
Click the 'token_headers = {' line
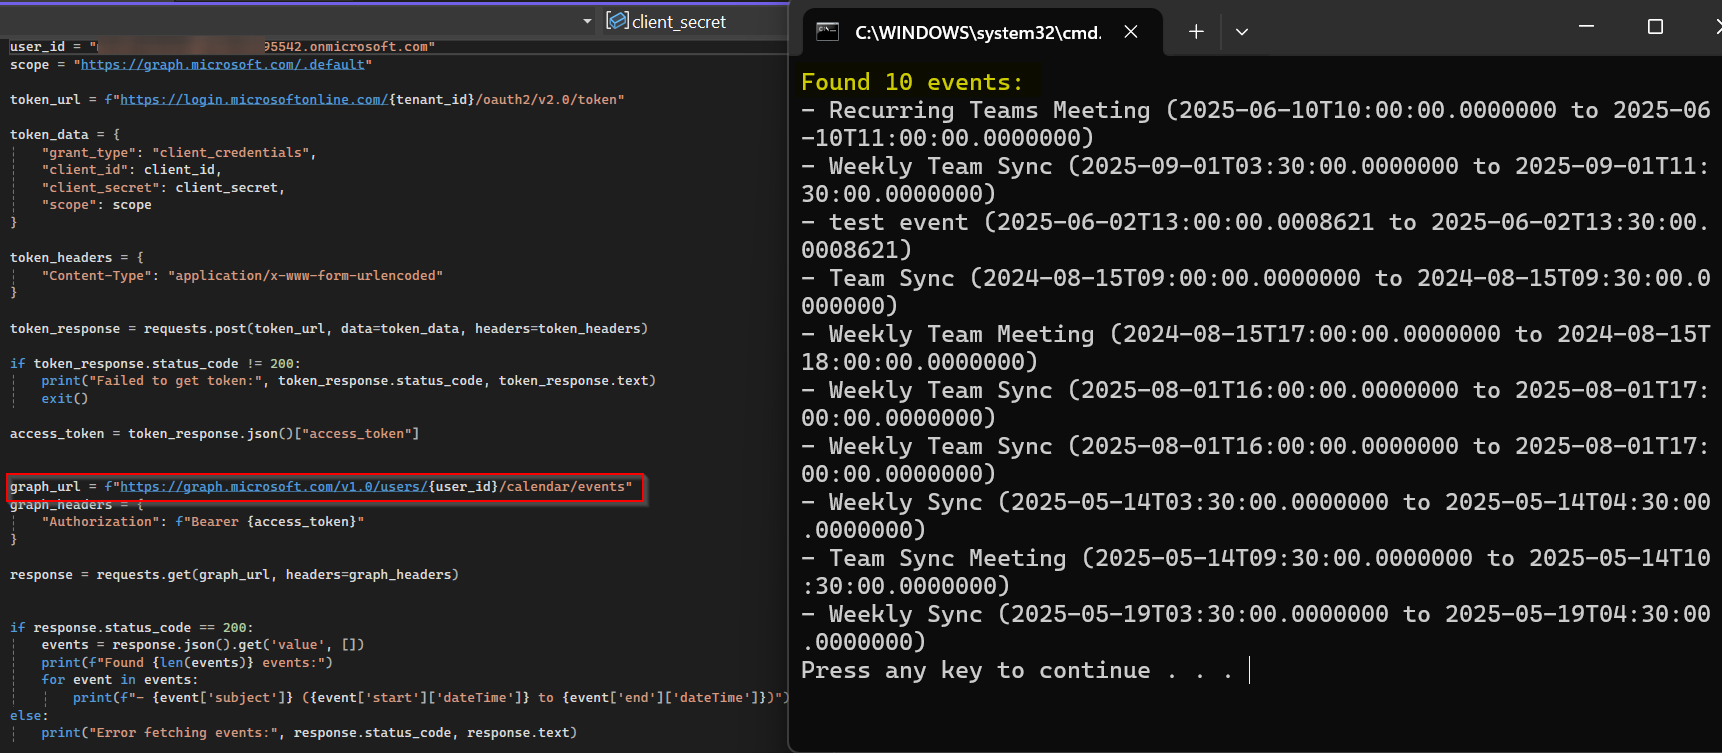point(77,258)
